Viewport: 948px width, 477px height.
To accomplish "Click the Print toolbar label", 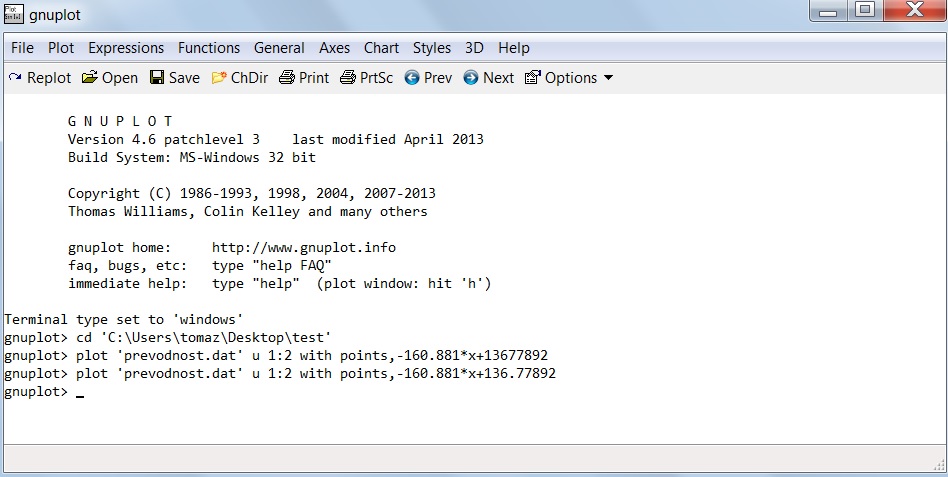I will click(314, 78).
